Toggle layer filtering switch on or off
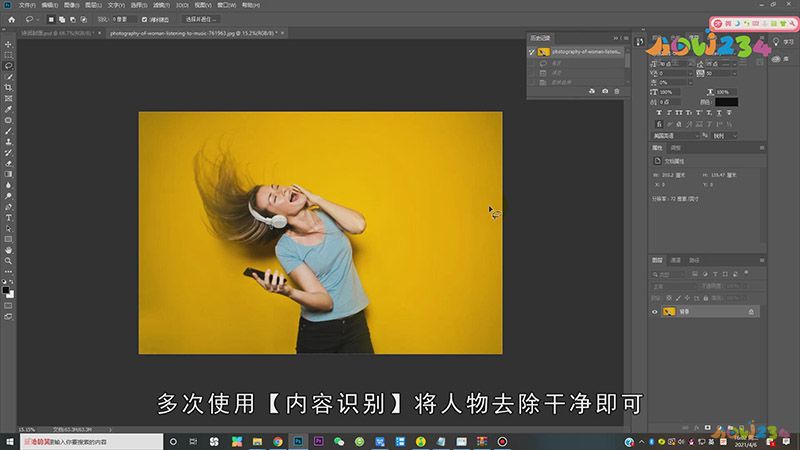 click(x=746, y=273)
